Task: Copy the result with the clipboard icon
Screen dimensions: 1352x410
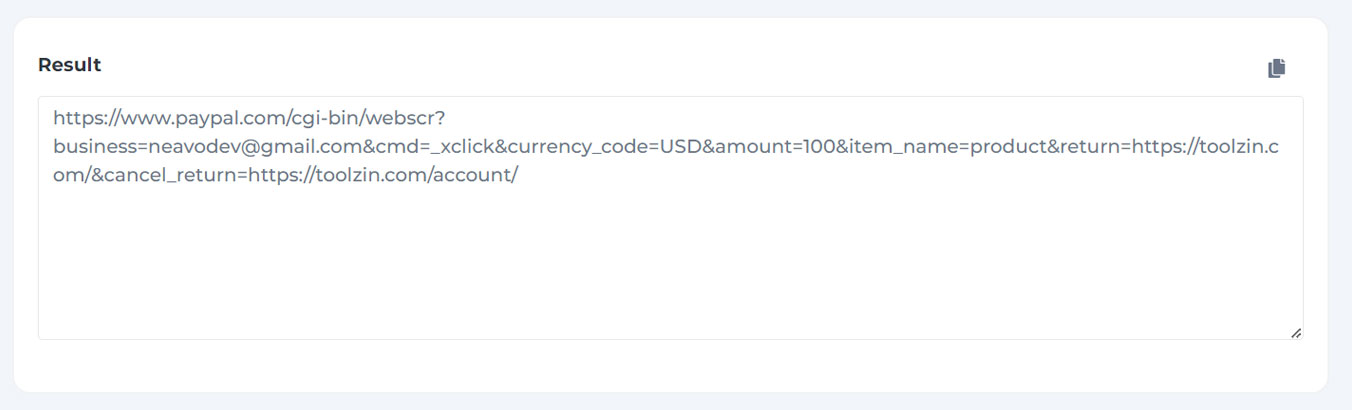Action: [1276, 68]
